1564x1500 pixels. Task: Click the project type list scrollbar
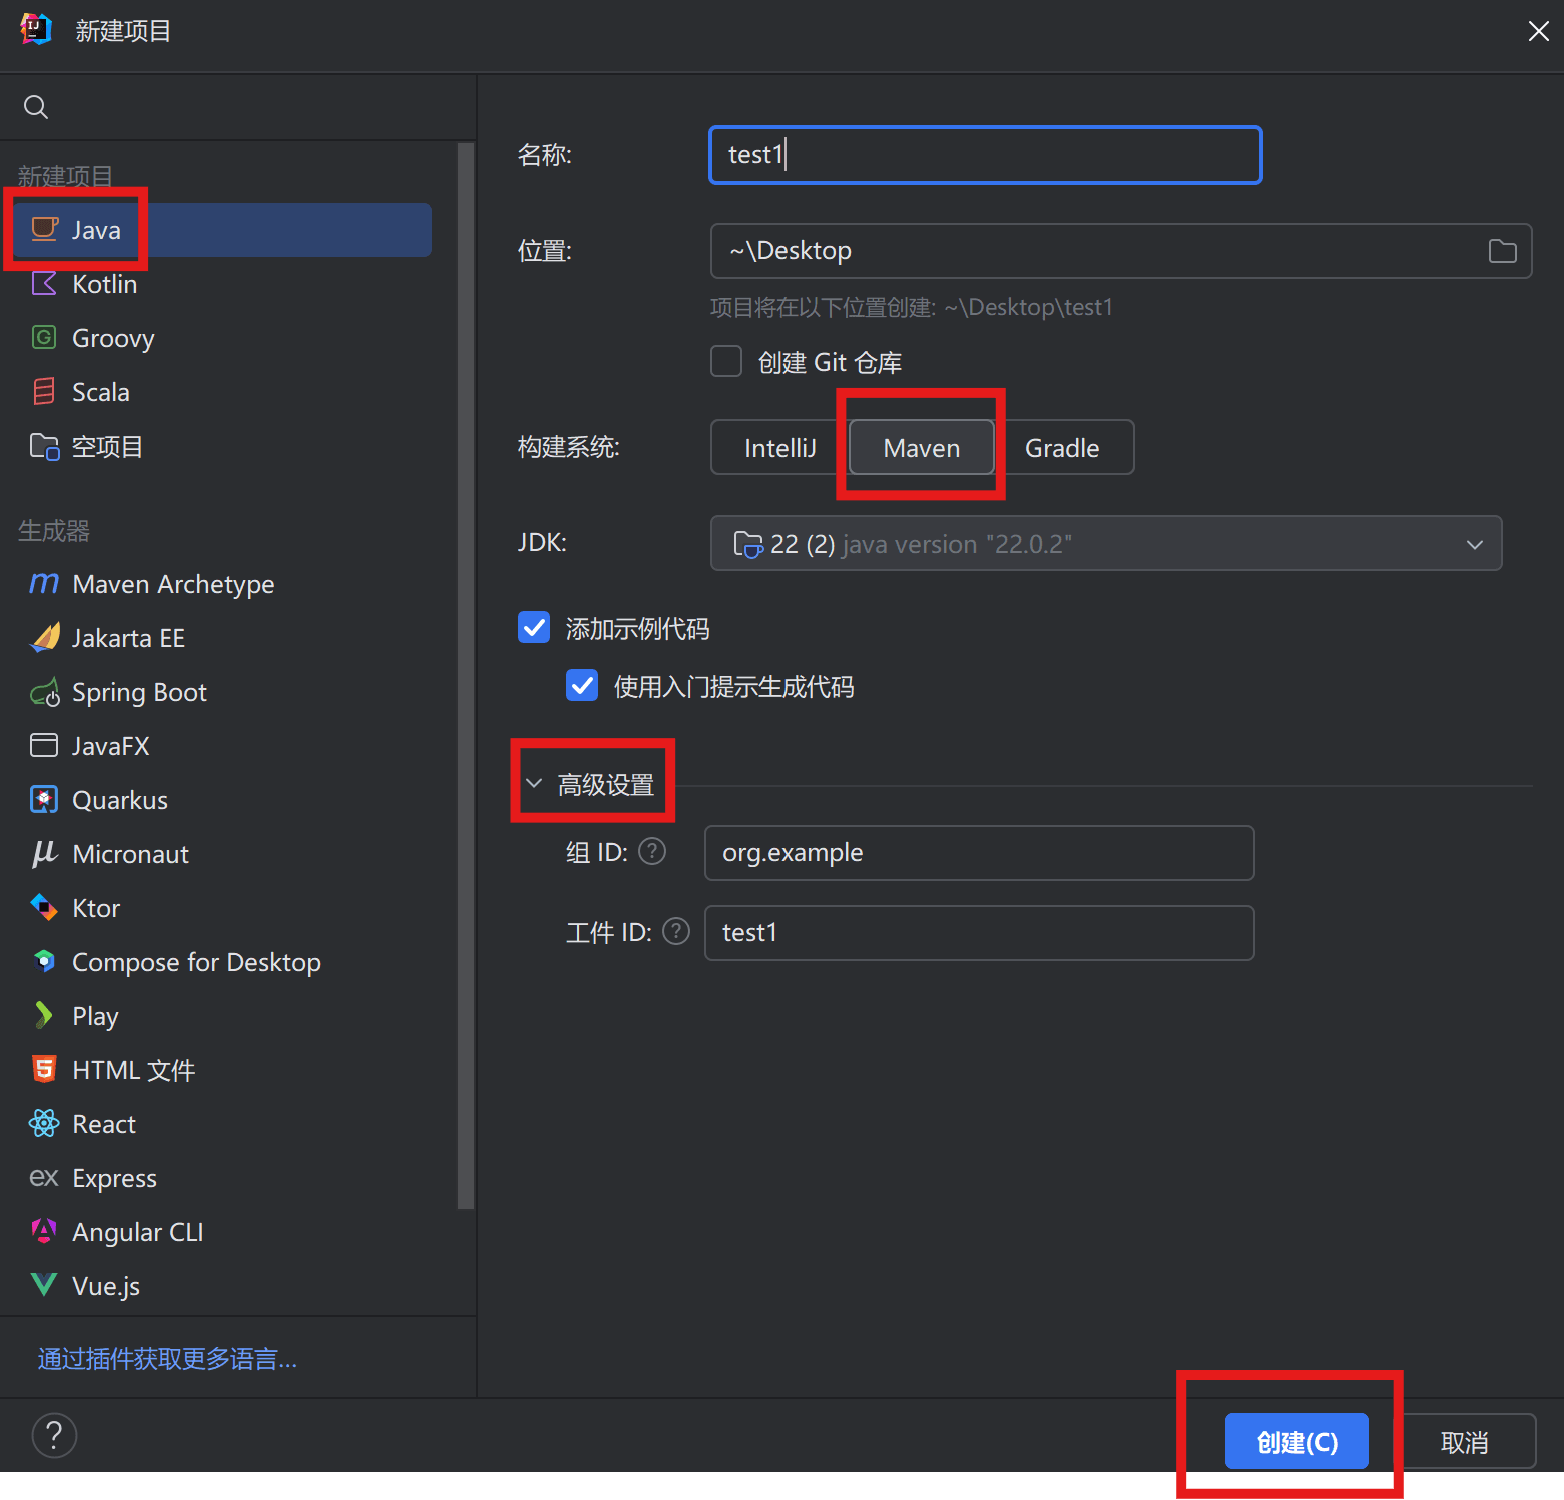[465, 676]
